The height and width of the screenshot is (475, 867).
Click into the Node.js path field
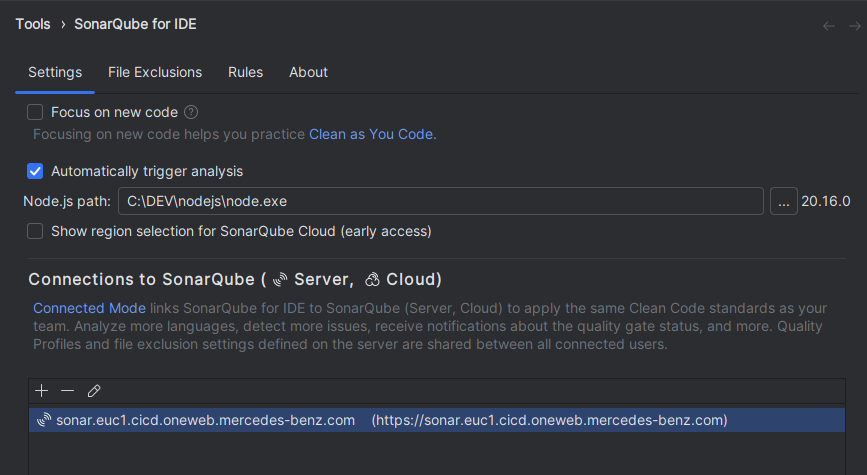pos(440,201)
